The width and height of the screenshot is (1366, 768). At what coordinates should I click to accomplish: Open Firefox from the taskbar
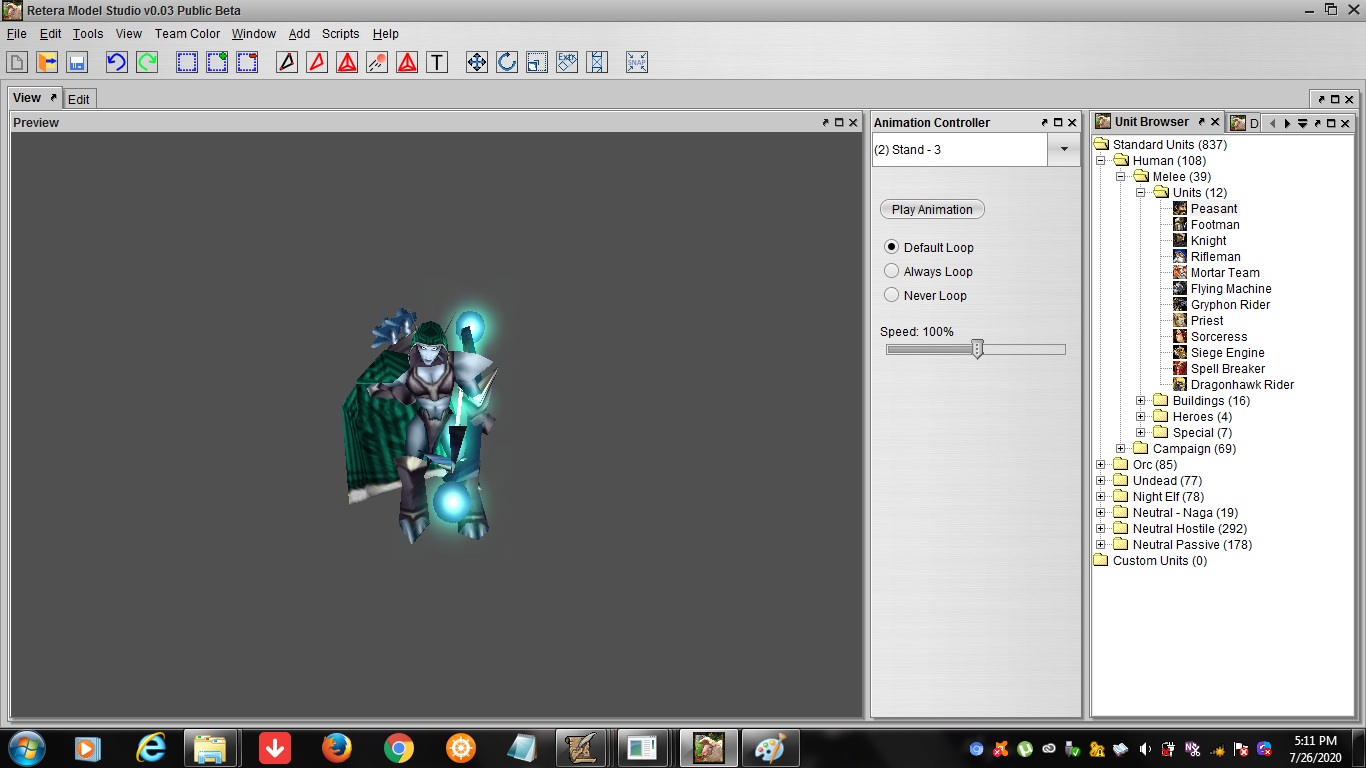point(337,748)
